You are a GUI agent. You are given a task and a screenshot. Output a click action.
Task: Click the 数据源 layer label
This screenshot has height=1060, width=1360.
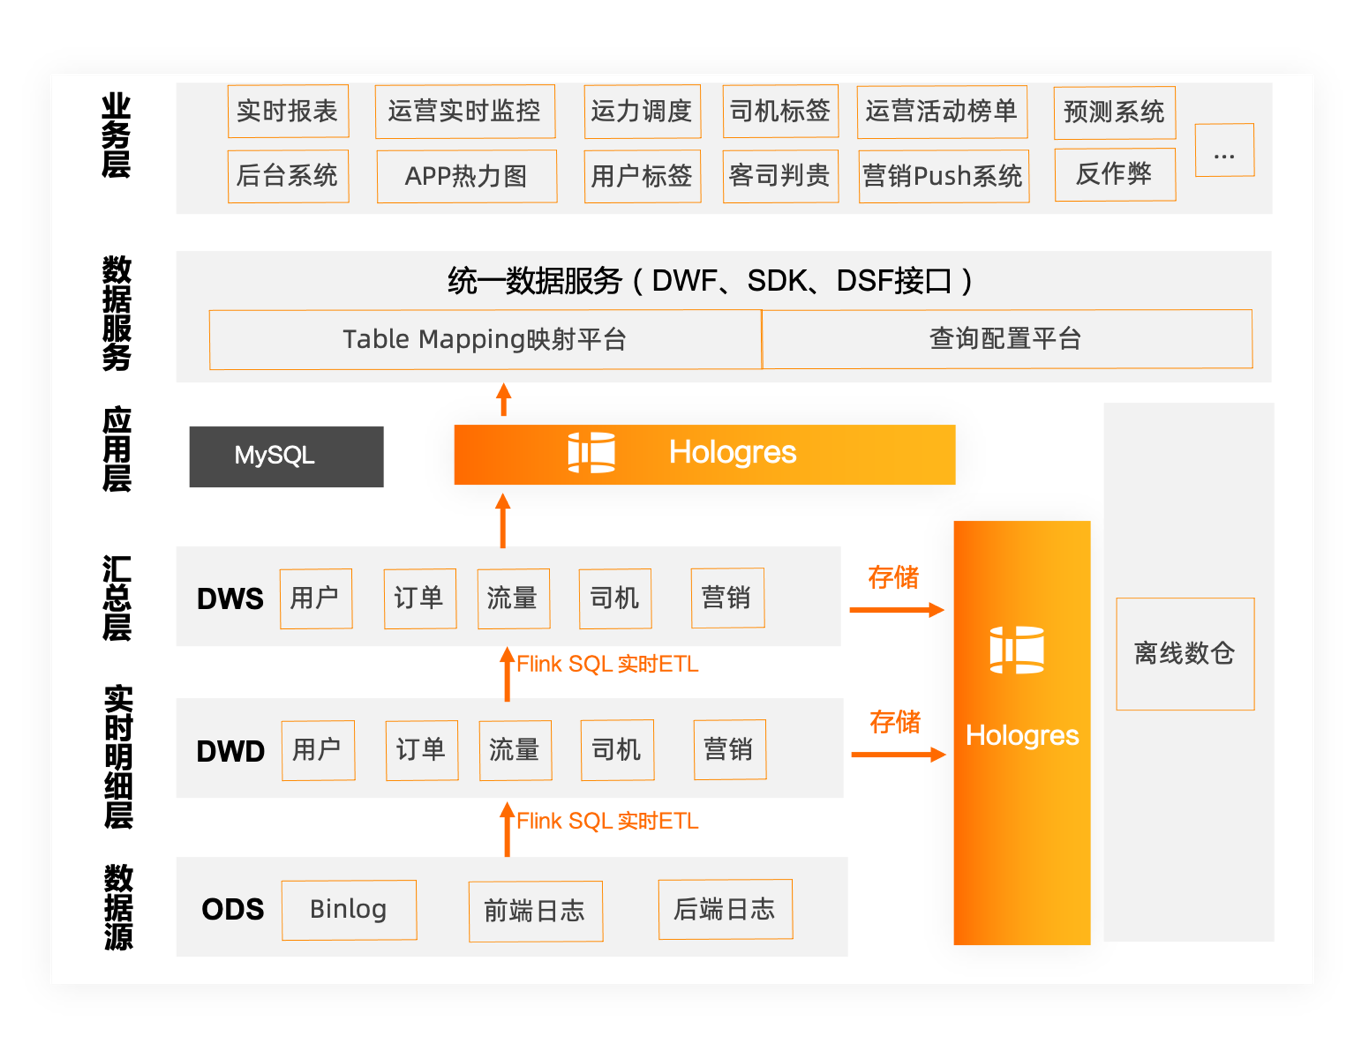[118, 907]
